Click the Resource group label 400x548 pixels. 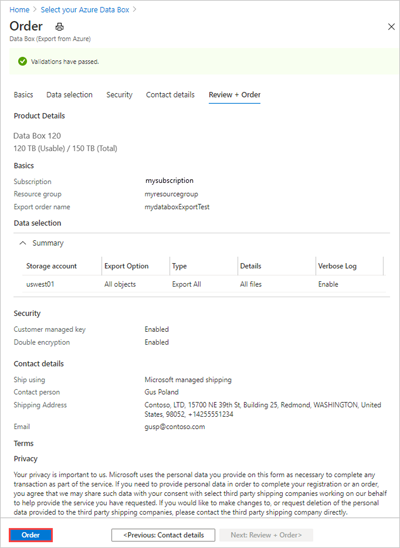click(x=37, y=194)
